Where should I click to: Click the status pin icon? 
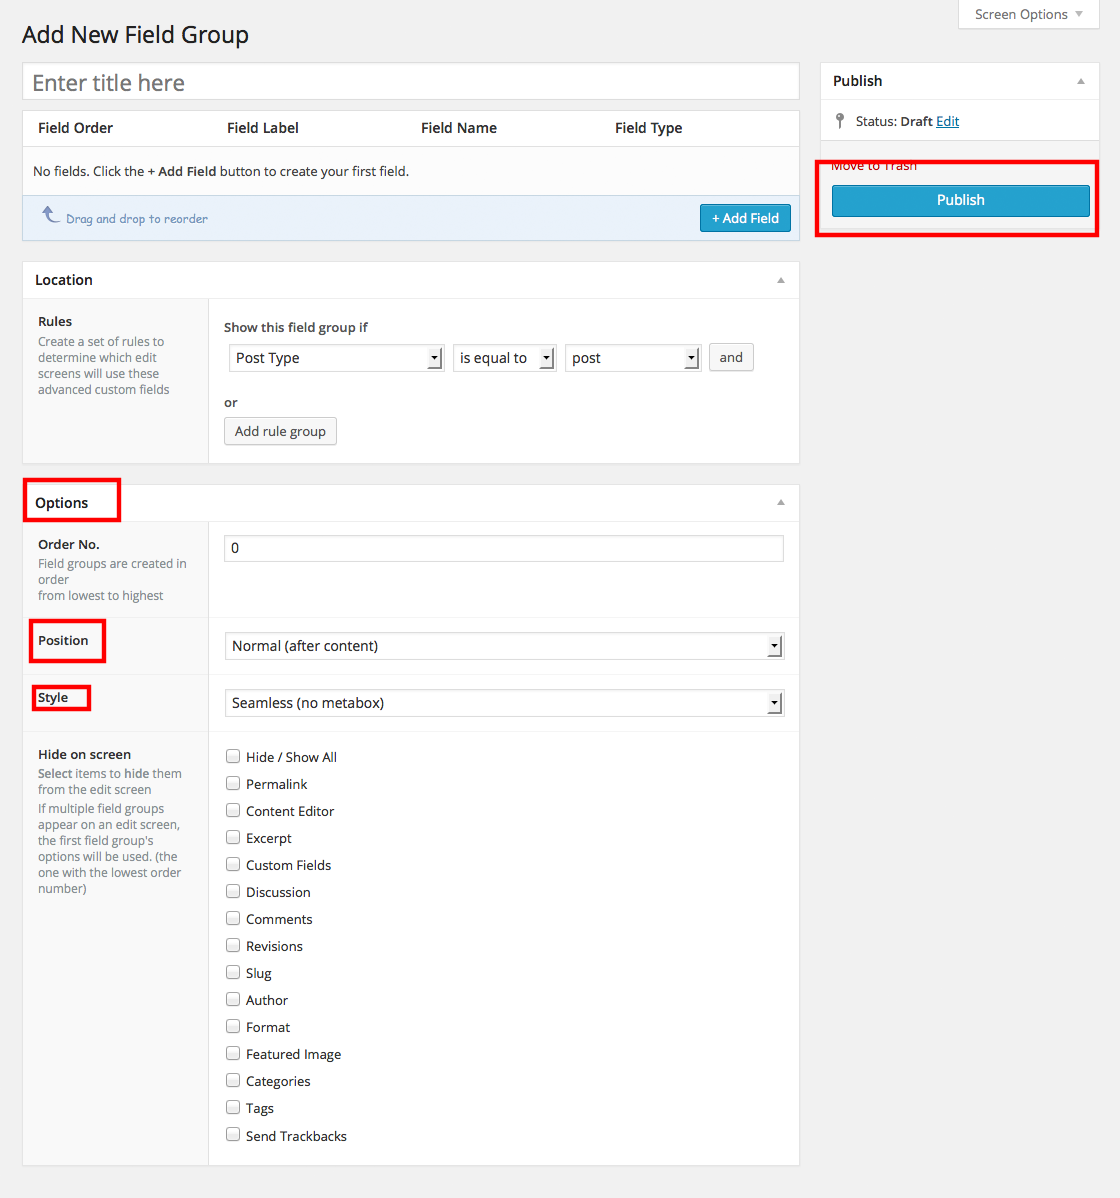(x=840, y=121)
